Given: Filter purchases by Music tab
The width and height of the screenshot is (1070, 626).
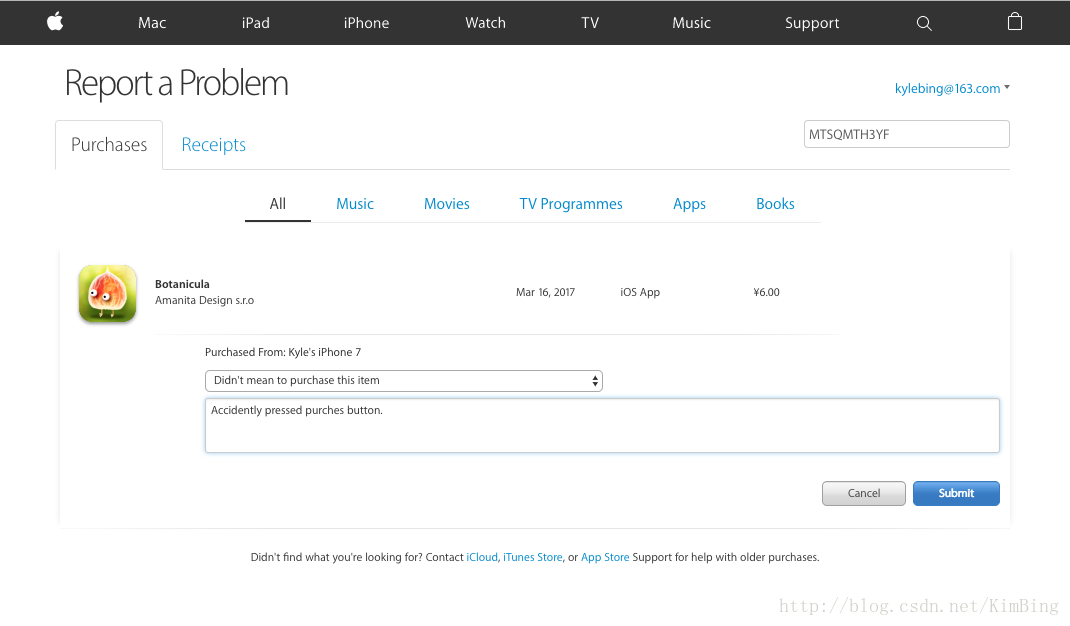Looking at the screenshot, I should coord(355,203).
